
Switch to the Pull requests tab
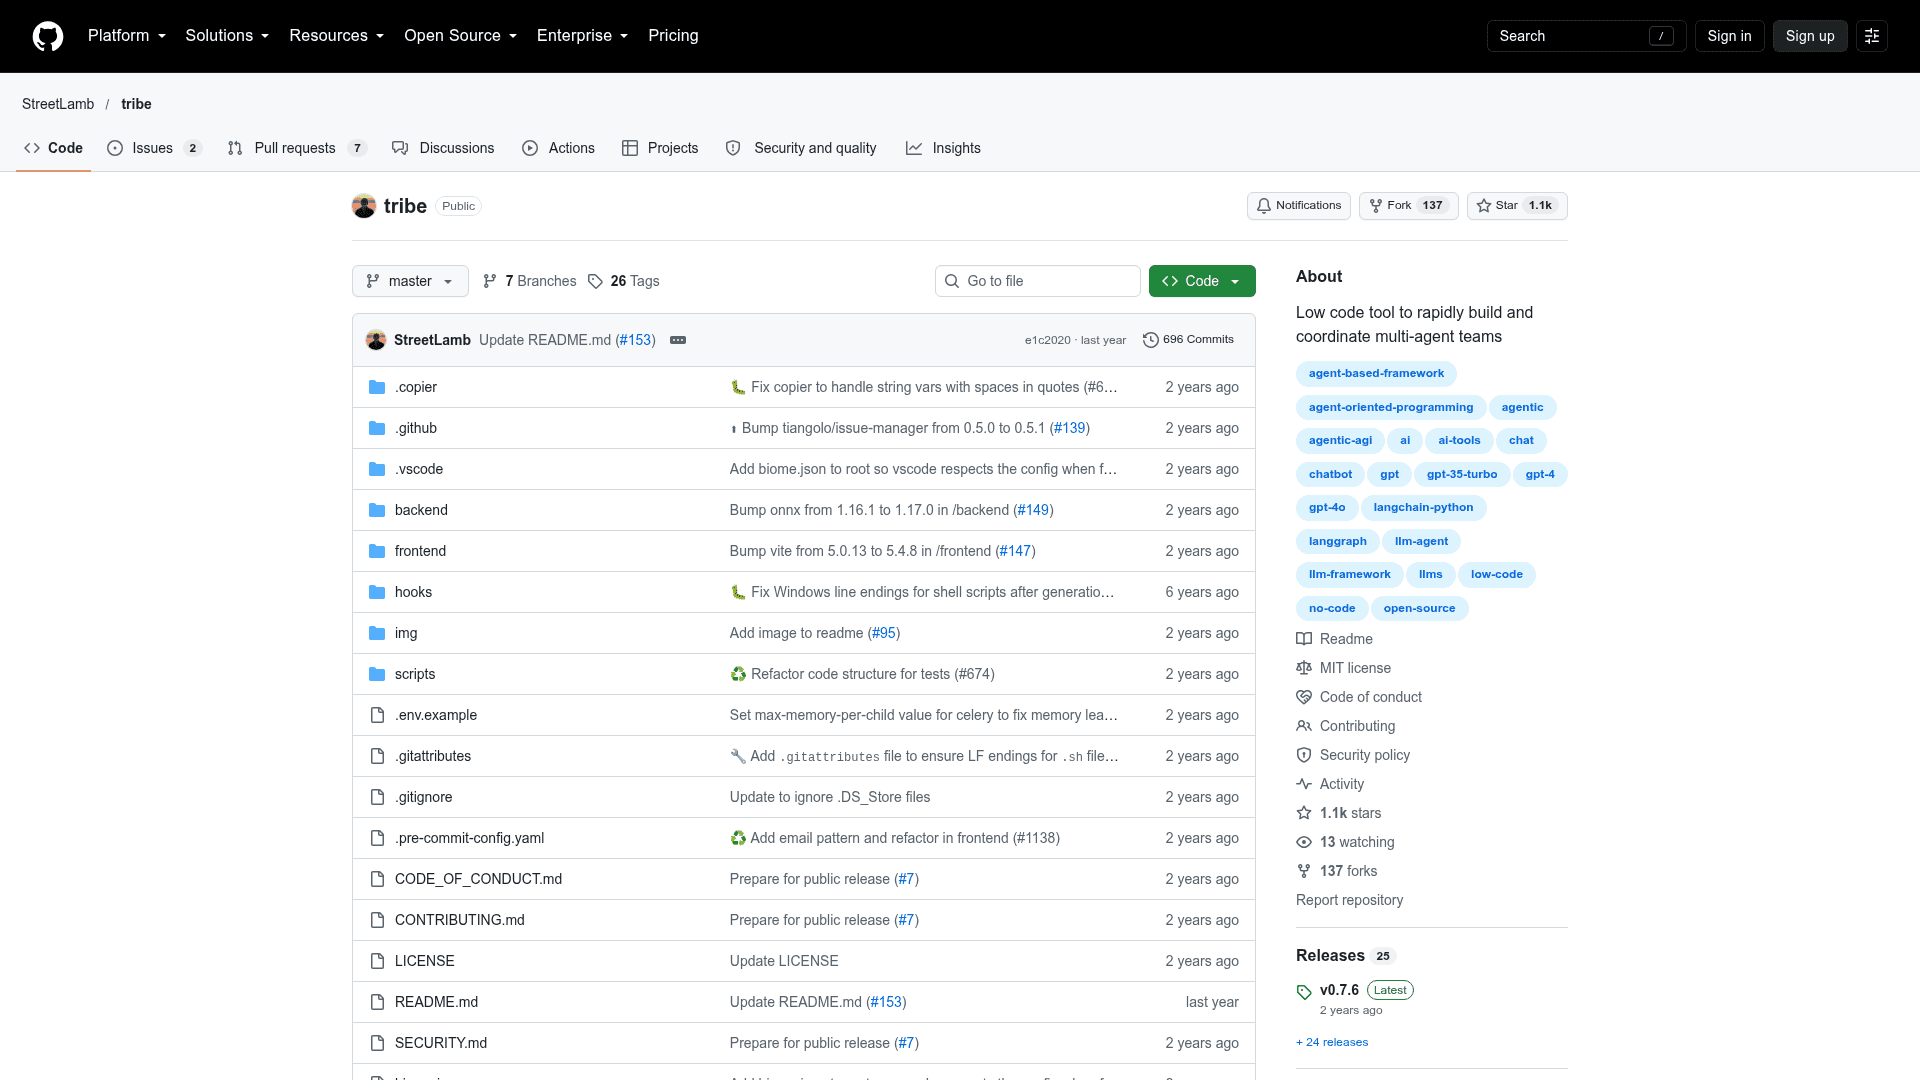tap(297, 148)
